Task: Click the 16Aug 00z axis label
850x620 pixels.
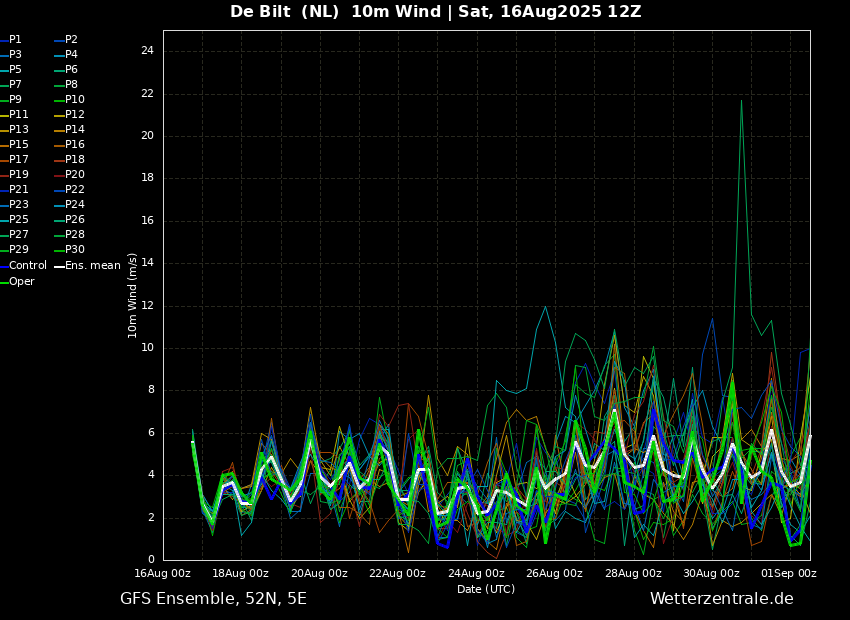Action: [163, 573]
